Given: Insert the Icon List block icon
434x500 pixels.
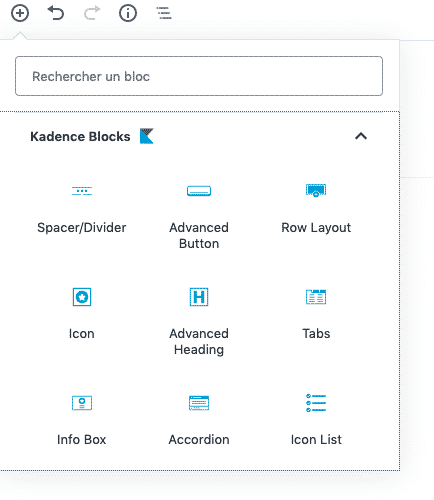Looking at the screenshot, I should coord(316,403).
